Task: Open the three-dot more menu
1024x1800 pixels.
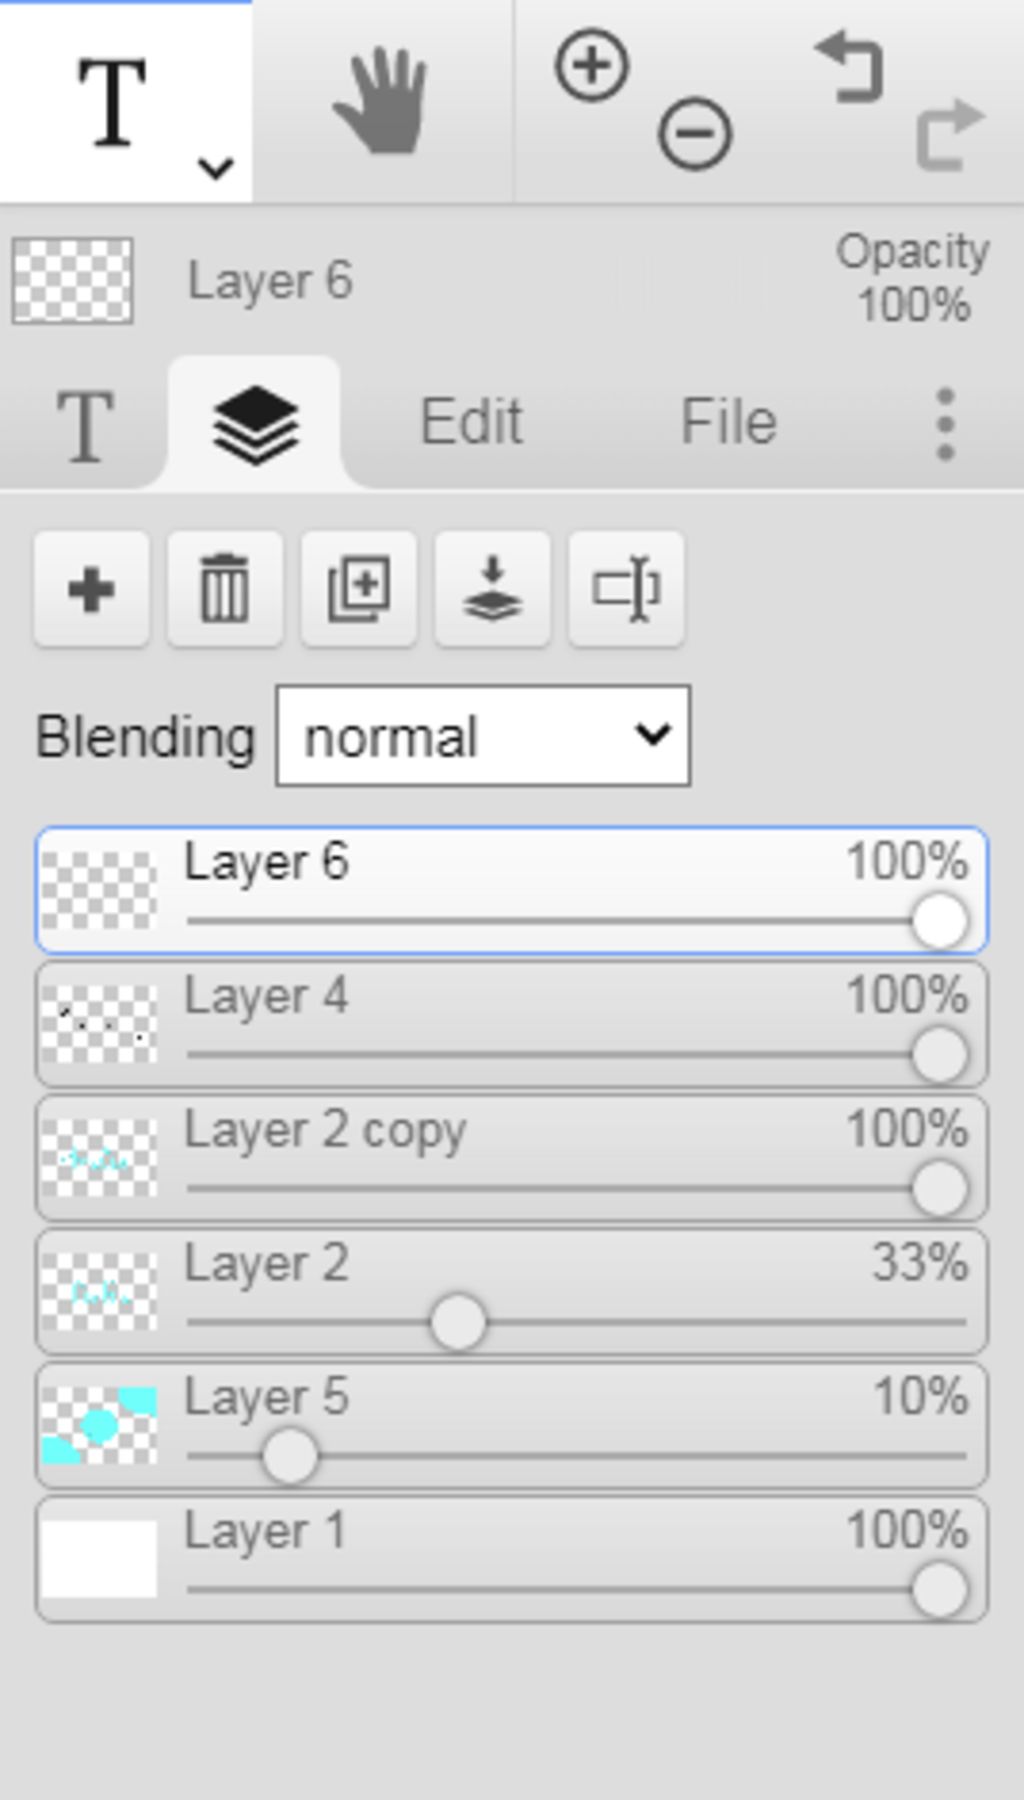Action: pos(945,424)
